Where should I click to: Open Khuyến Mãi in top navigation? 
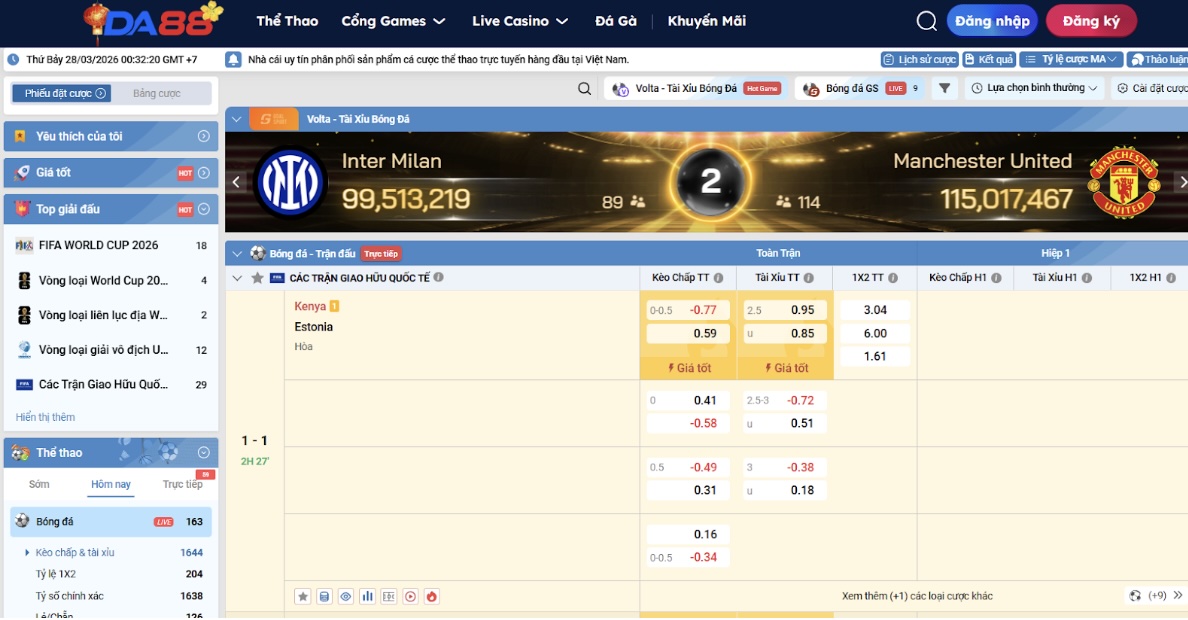(x=707, y=21)
